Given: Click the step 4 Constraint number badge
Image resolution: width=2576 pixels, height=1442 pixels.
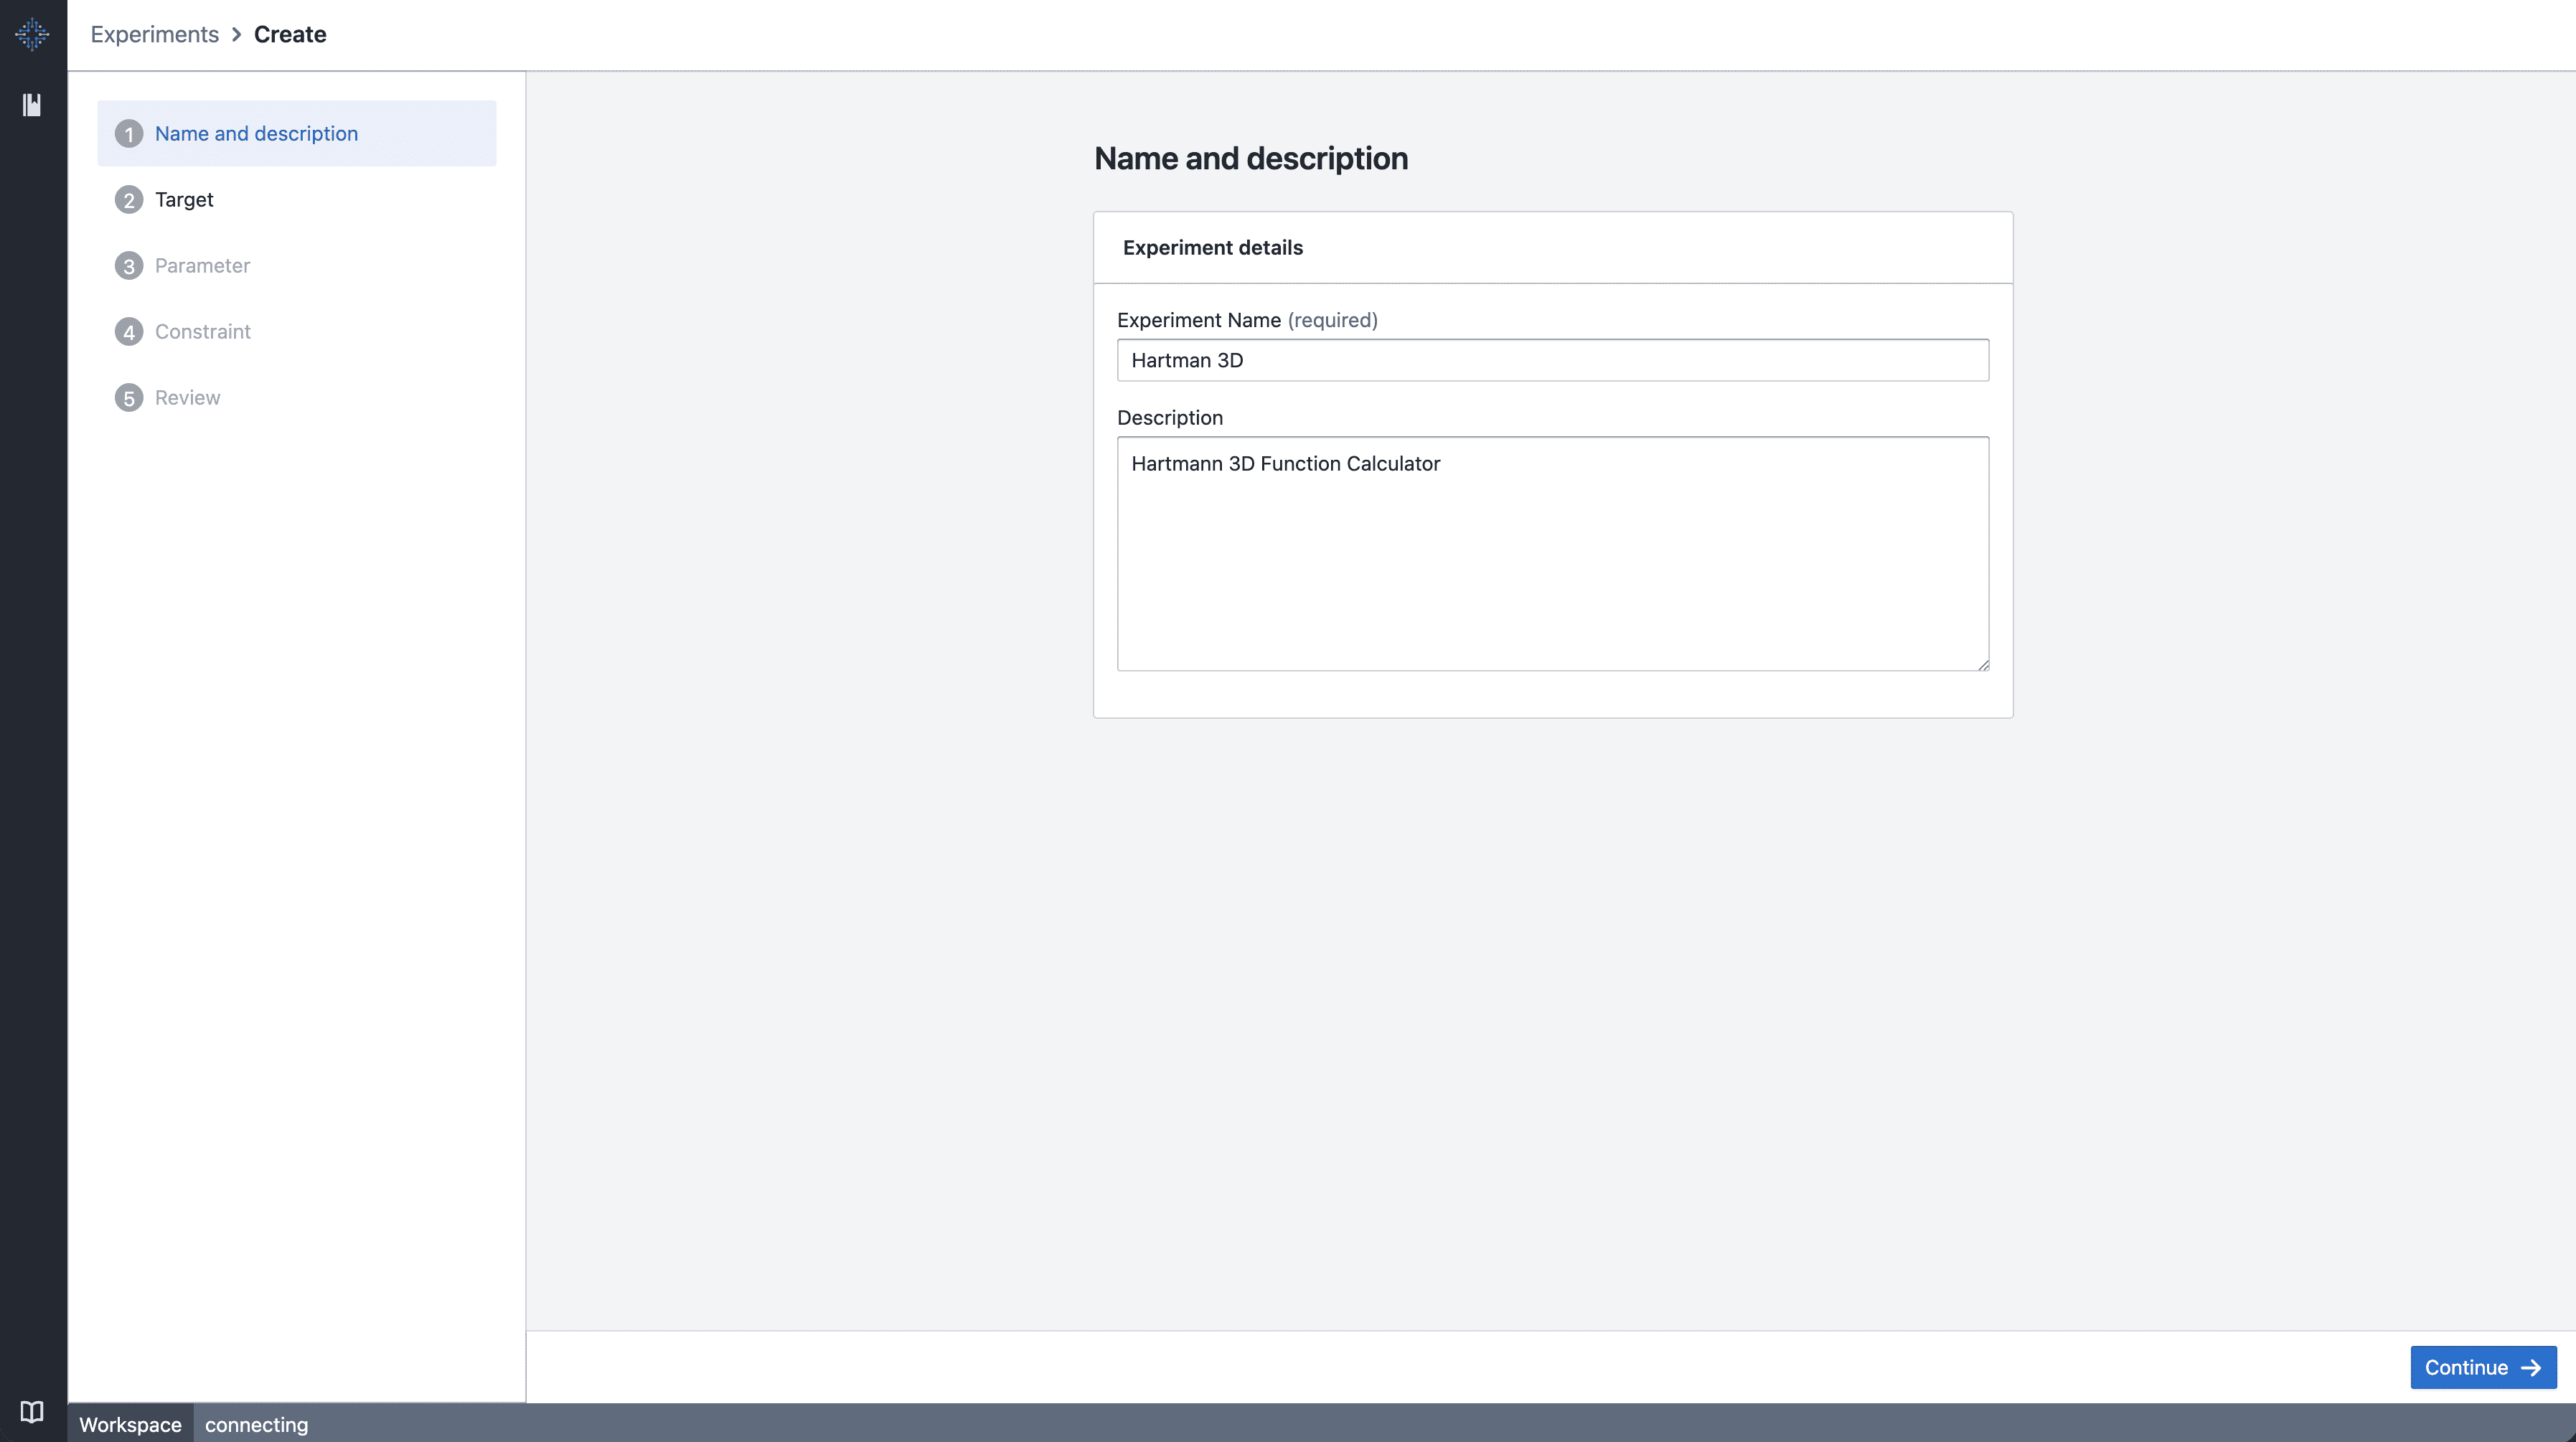Looking at the screenshot, I should [x=128, y=332].
